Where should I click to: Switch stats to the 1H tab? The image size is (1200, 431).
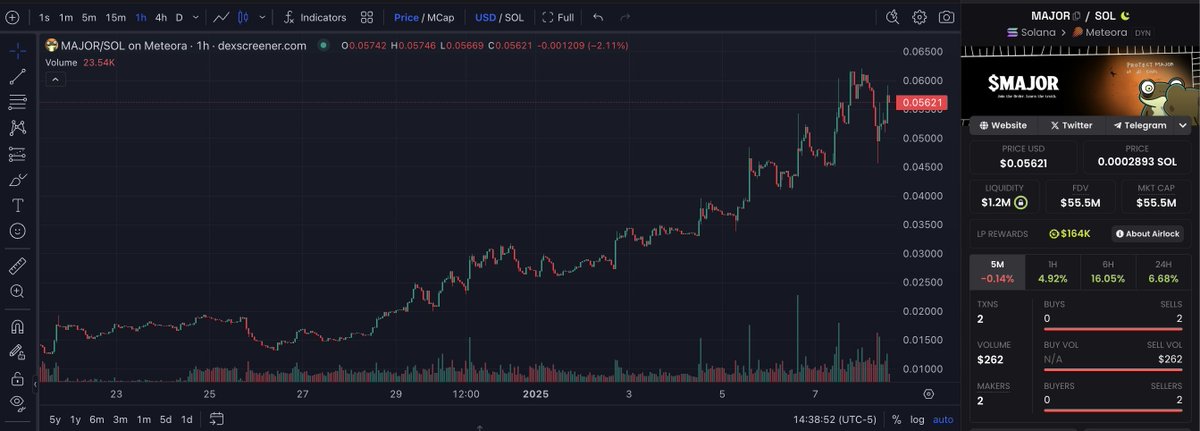pyautogui.click(x=1052, y=272)
